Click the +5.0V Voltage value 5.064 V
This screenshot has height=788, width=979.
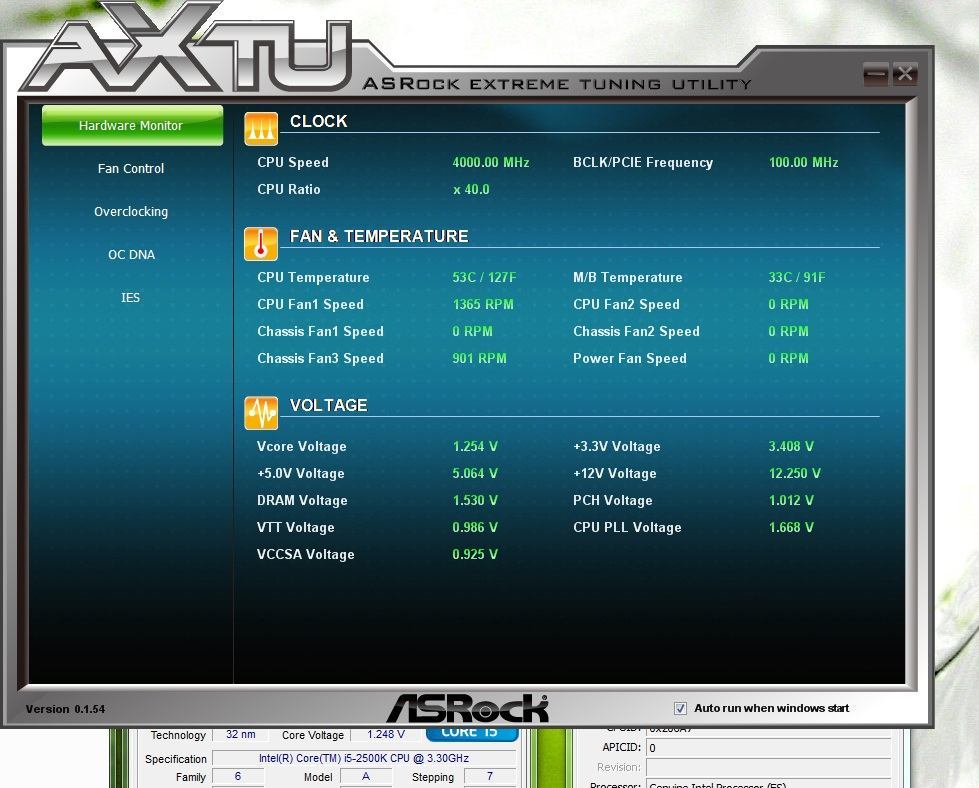[x=475, y=473]
